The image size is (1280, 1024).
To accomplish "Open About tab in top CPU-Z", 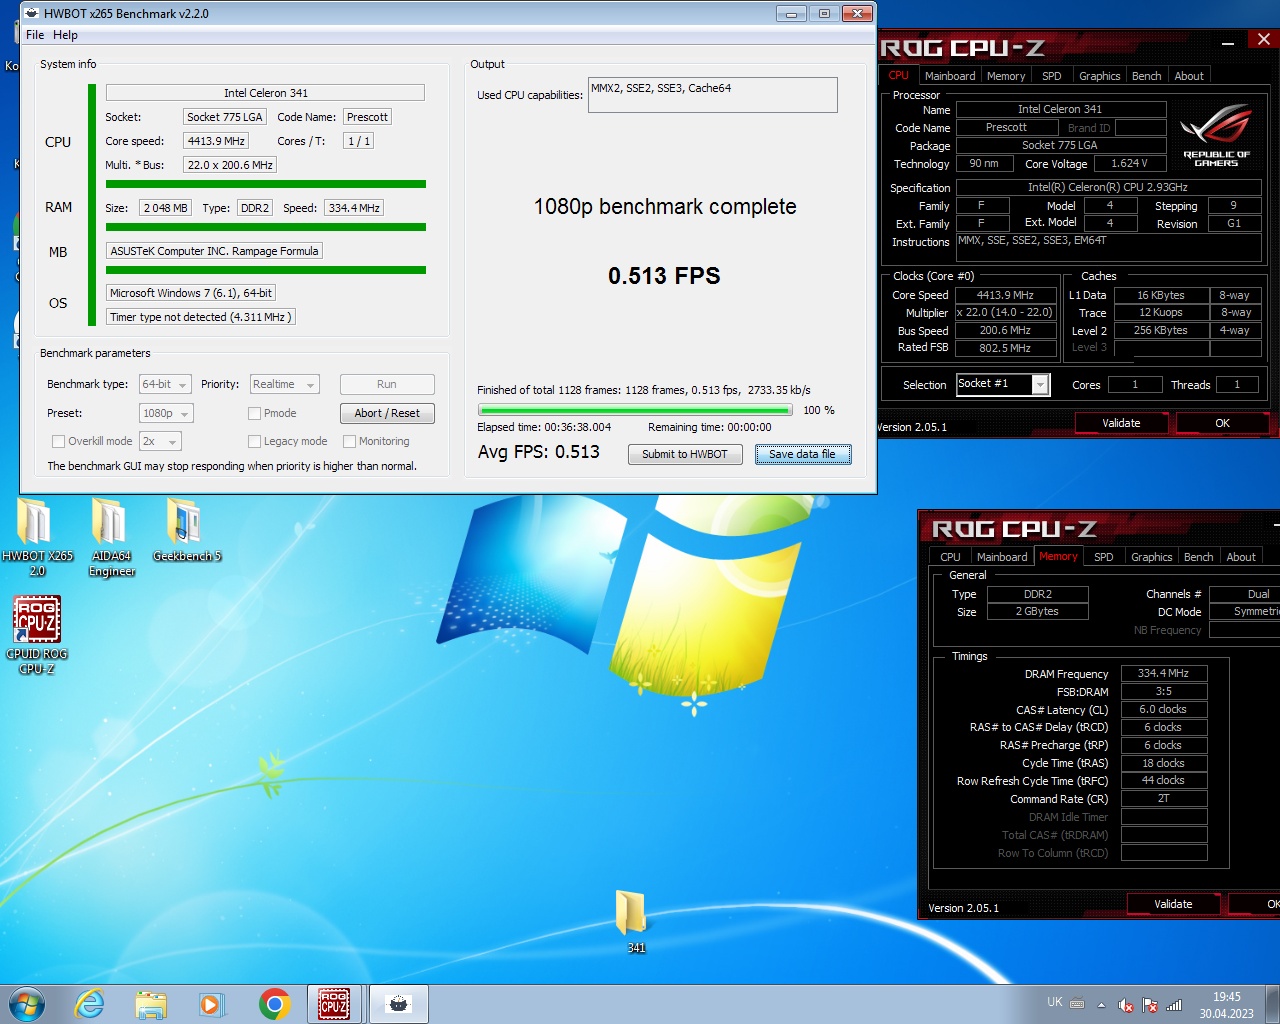I will pos(1189,76).
